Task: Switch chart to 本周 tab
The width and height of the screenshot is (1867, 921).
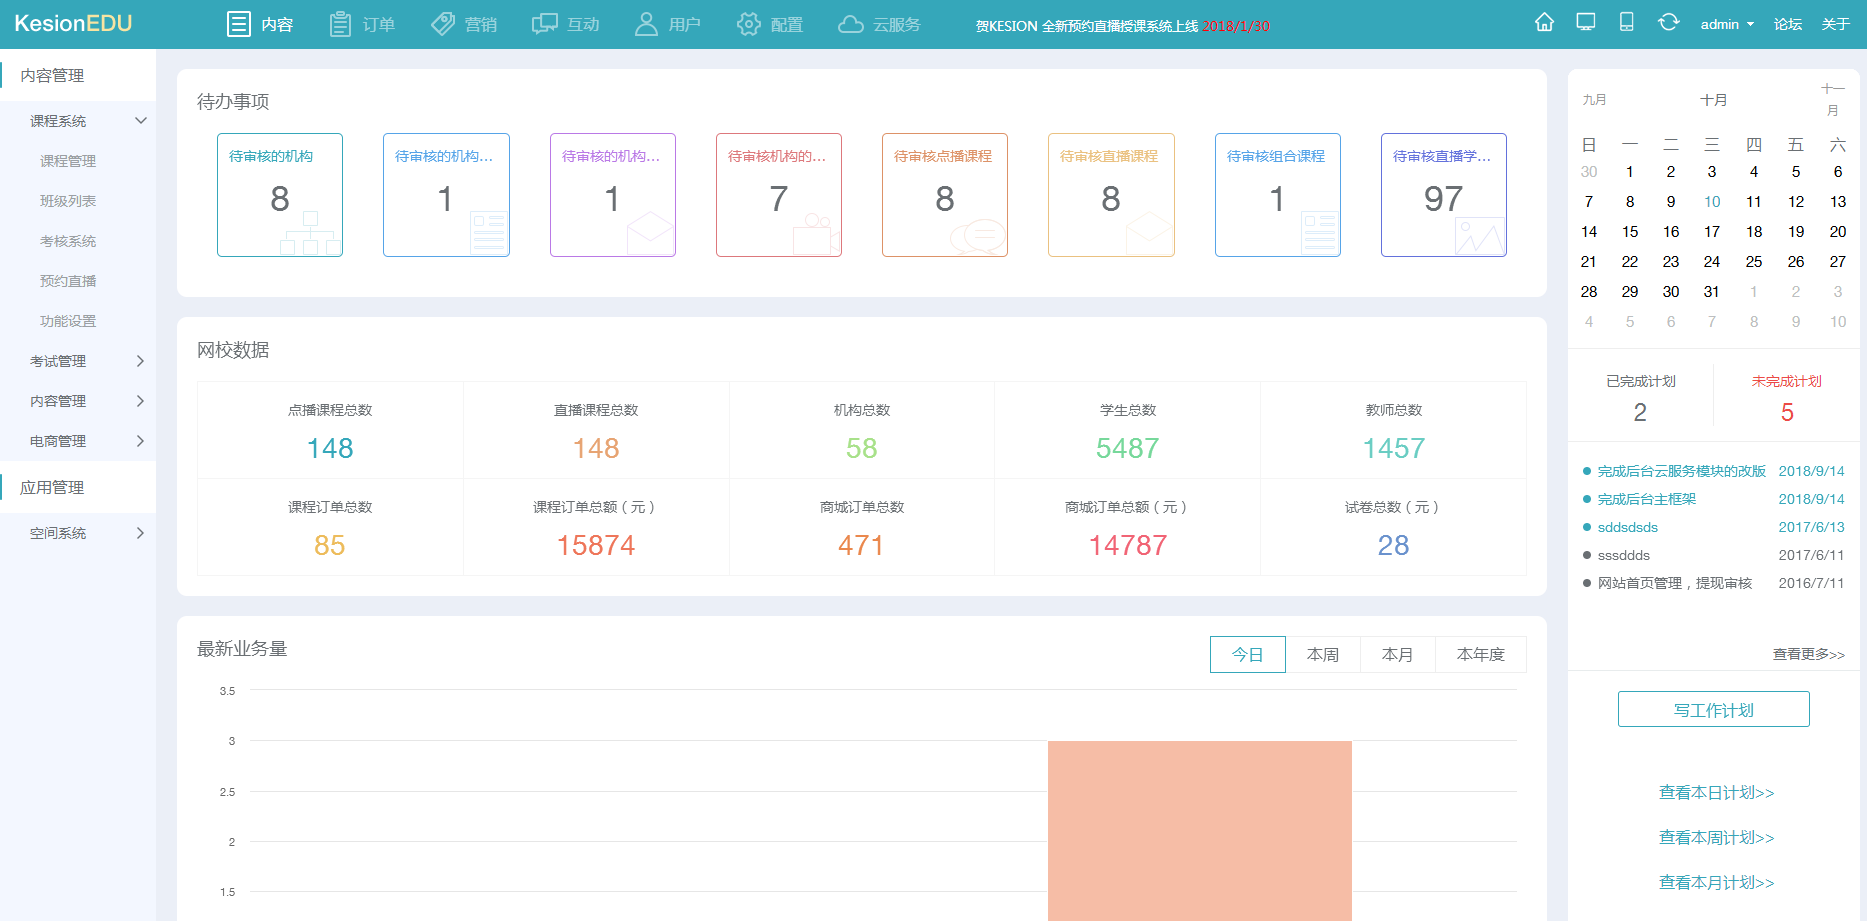Action: [x=1322, y=654]
